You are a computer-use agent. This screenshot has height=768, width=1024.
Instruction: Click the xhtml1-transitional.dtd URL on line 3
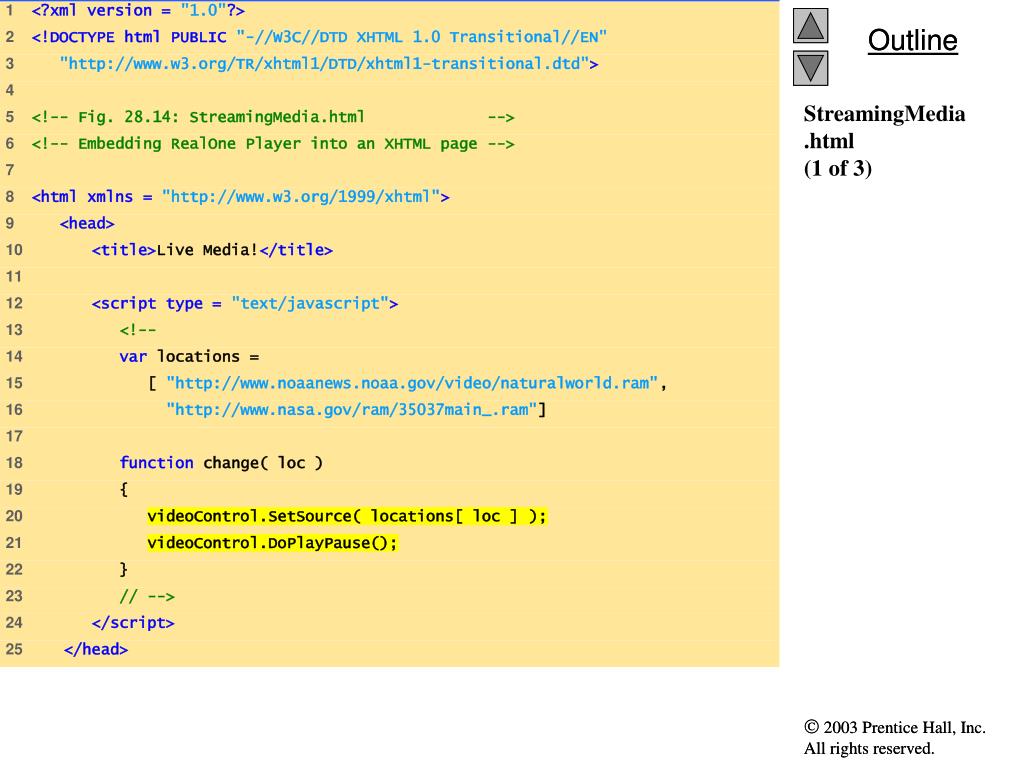(x=328, y=64)
